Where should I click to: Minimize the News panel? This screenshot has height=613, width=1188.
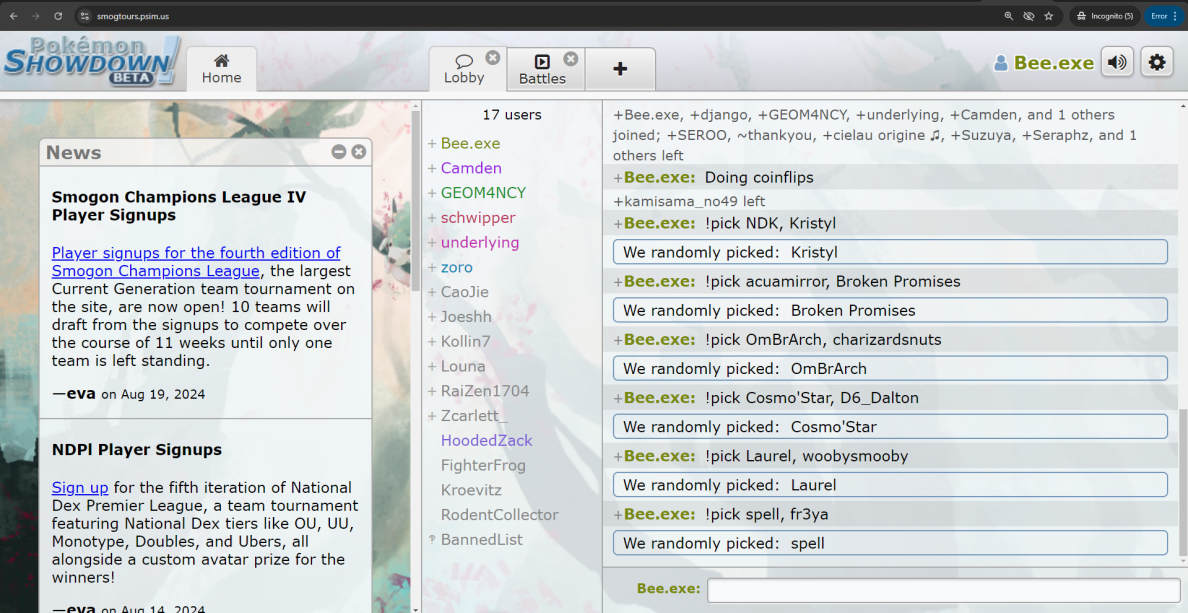(x=339, y=152)
